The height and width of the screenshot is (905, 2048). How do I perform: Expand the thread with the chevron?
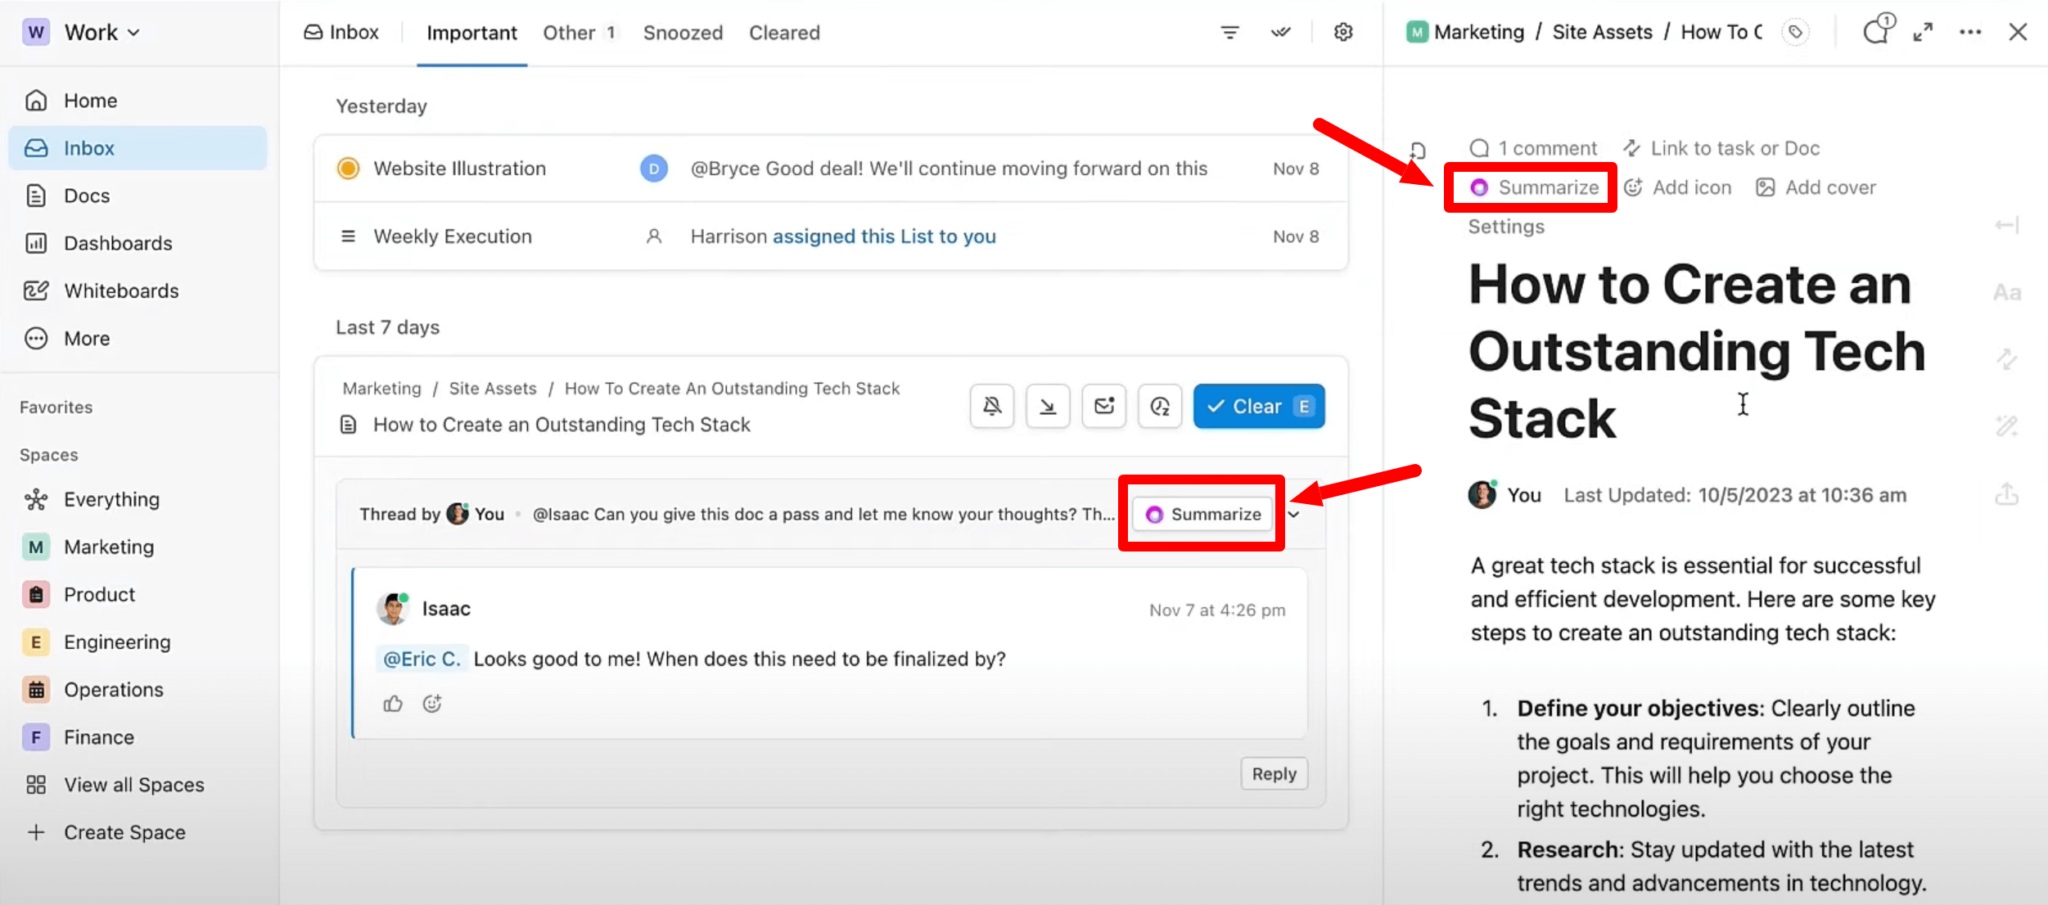click(x=1294, y=514)
